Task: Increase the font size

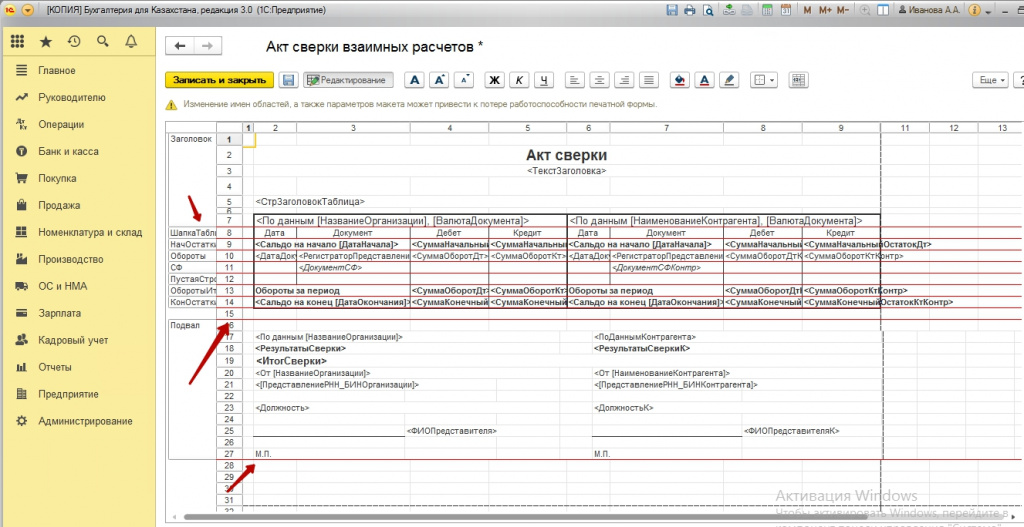Action: (439, 80)
